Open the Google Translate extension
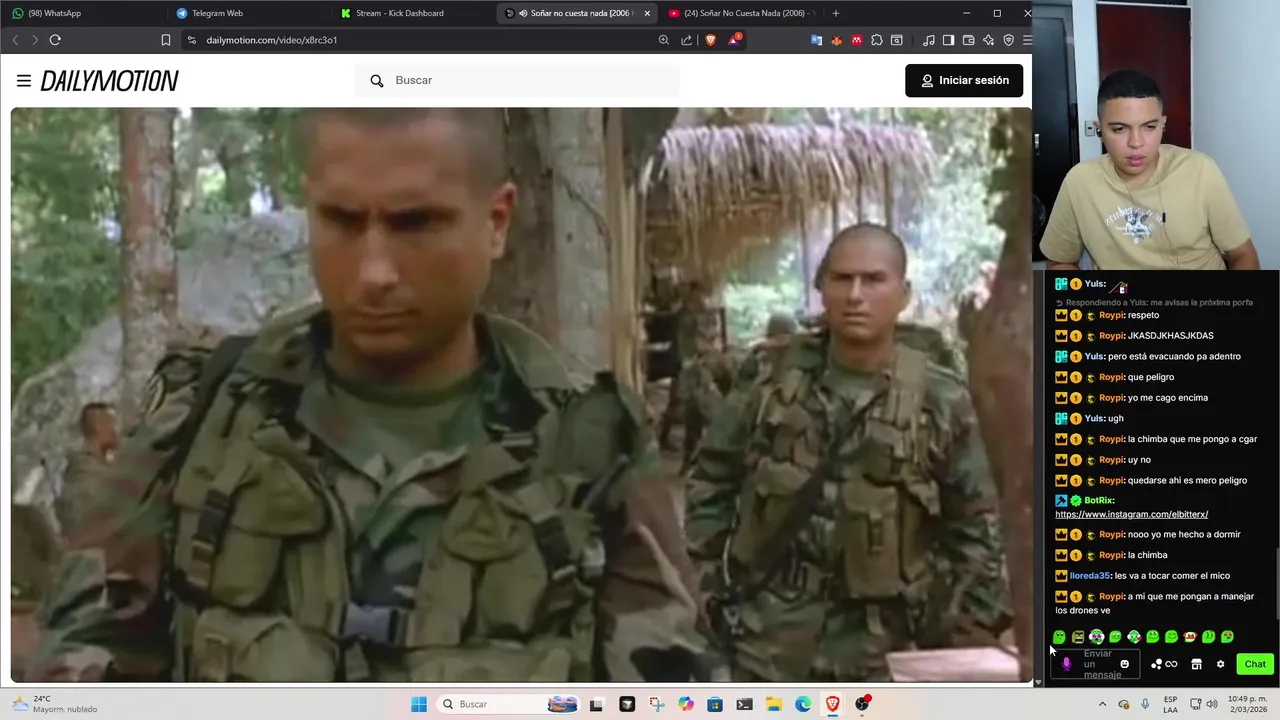The height and width of the screenshot is (720, 1280). coord(816,40)
